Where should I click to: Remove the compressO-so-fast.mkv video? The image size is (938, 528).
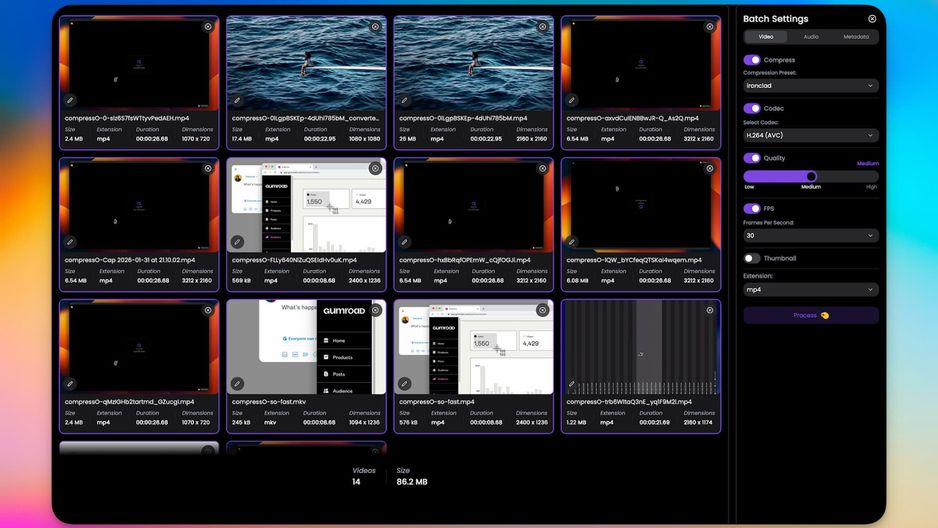[375, 310]
